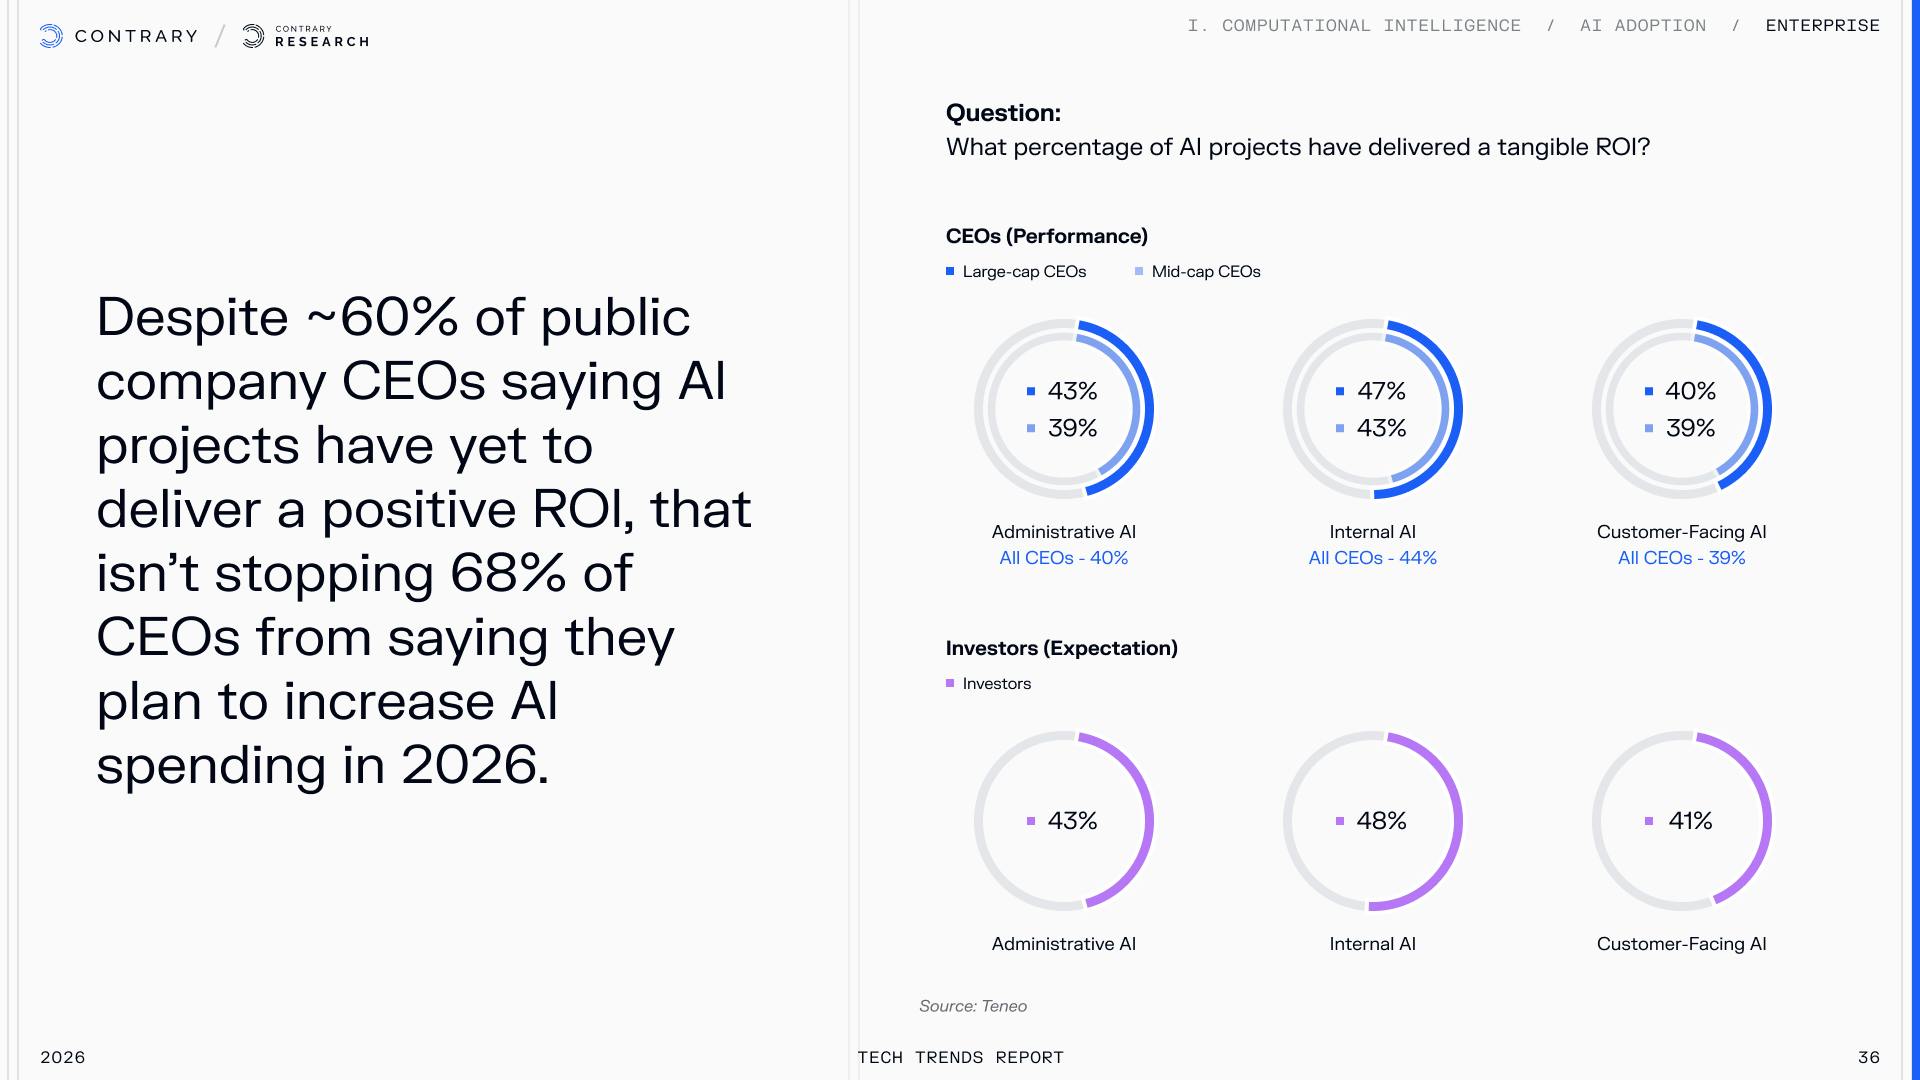1920x1080 pixels.
Task: Click the Contrary Research logo icon
Action: pos(254,37)
